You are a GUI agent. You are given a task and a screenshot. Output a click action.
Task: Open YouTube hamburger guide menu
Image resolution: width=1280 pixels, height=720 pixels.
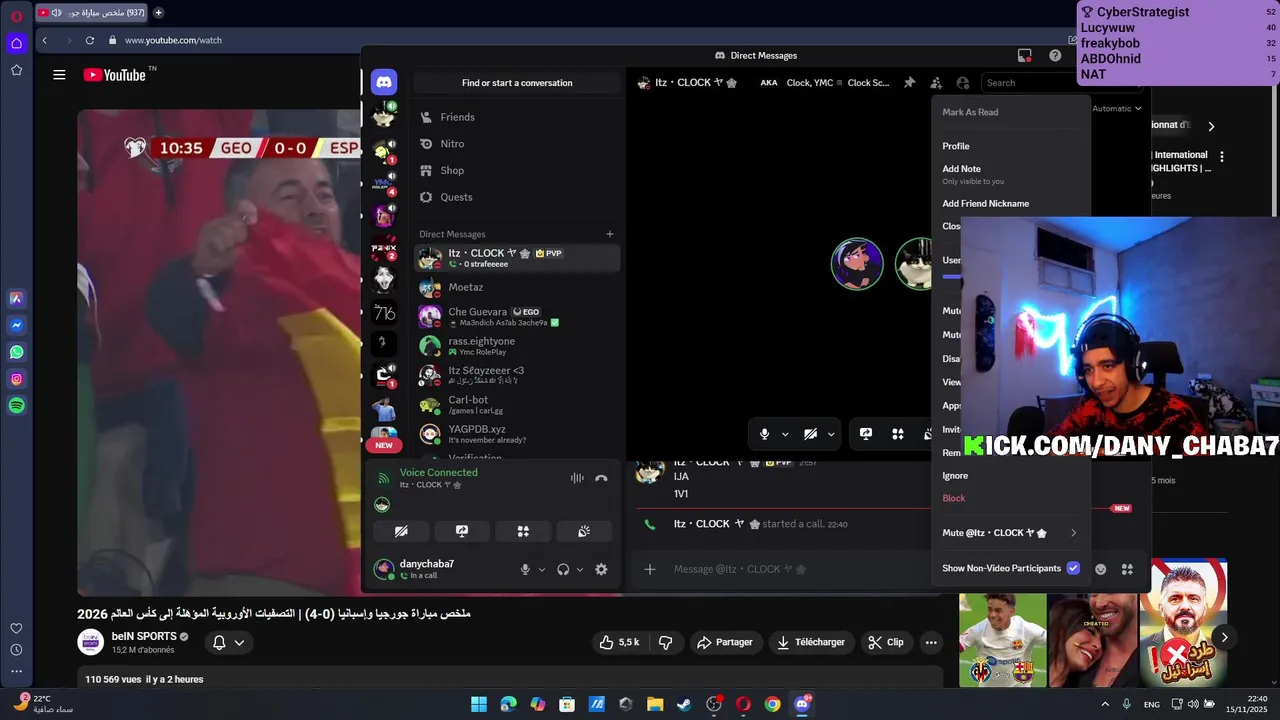tap(59, 75)
